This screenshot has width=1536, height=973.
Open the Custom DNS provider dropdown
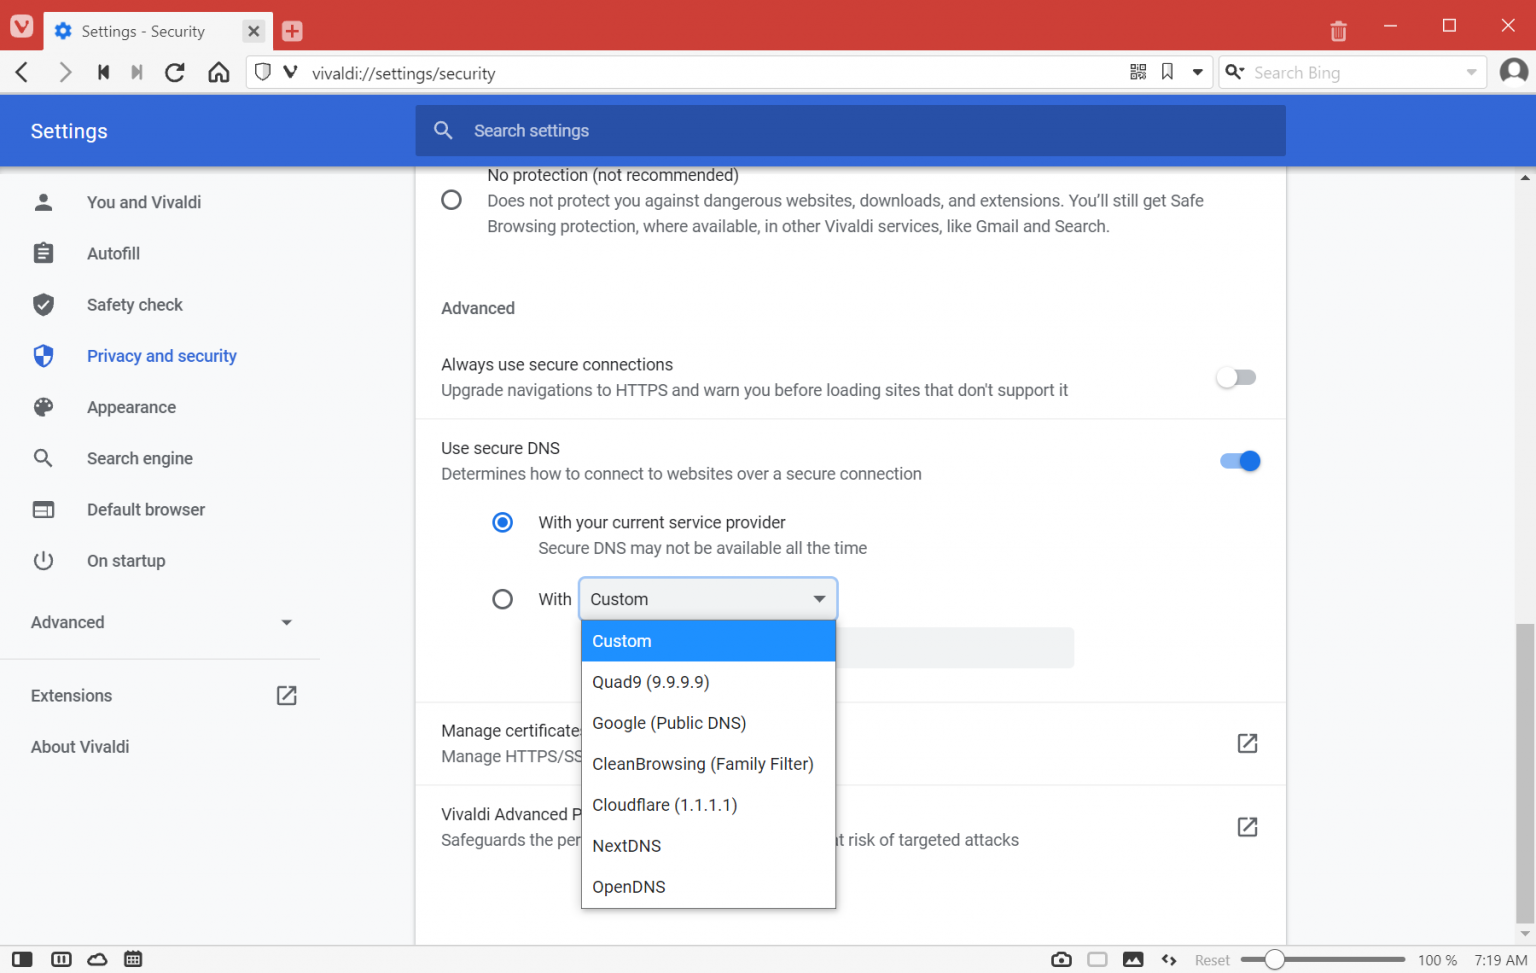tap(707, 598)
